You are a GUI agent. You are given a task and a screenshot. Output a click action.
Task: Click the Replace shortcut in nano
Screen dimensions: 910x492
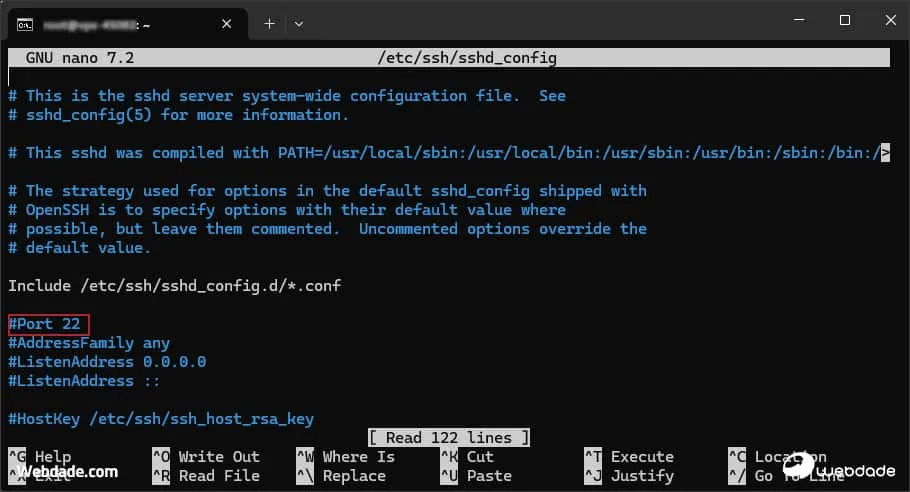tap(354, 476)
